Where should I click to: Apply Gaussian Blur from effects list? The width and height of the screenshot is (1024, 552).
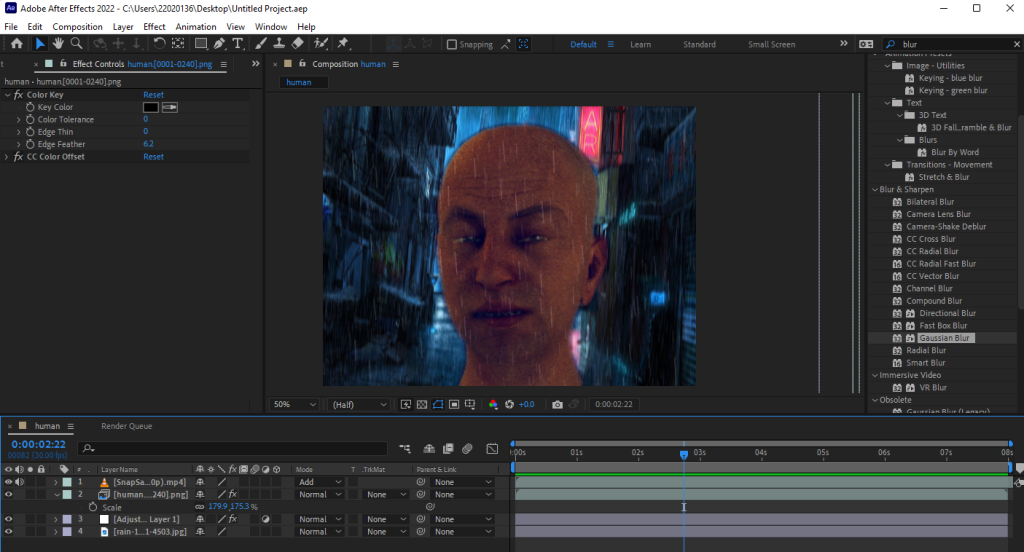[x=944, y=338]
